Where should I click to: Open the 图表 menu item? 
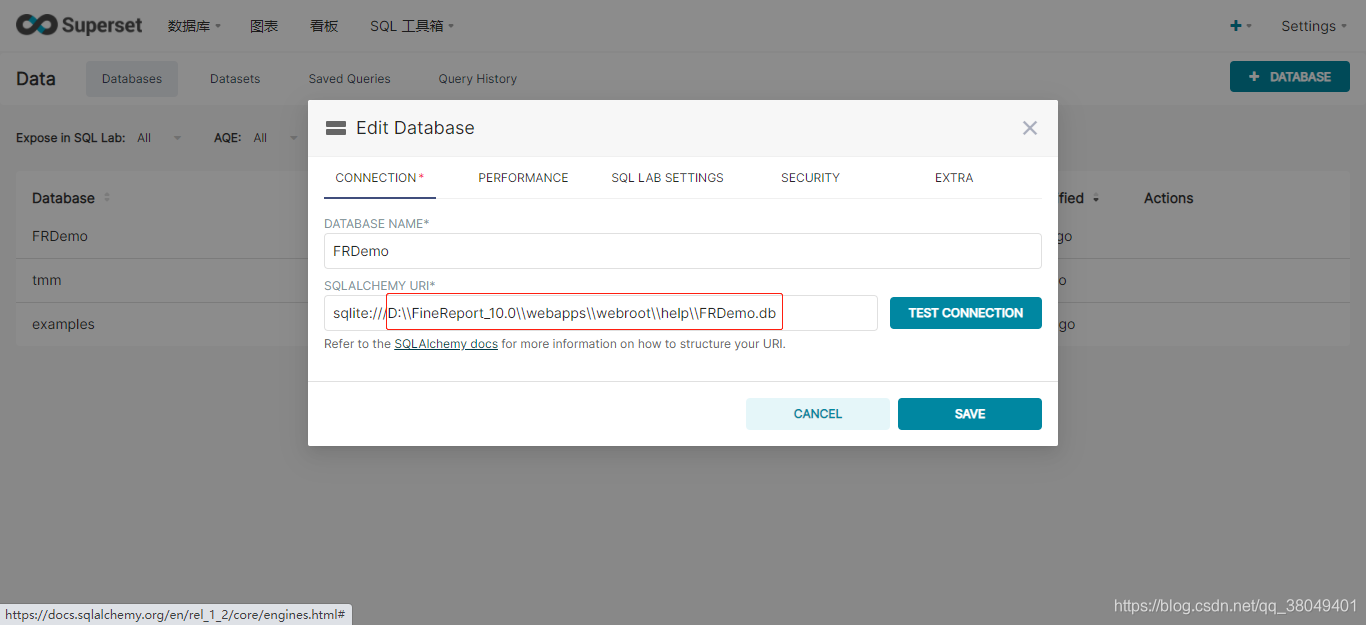pos(264,26)
